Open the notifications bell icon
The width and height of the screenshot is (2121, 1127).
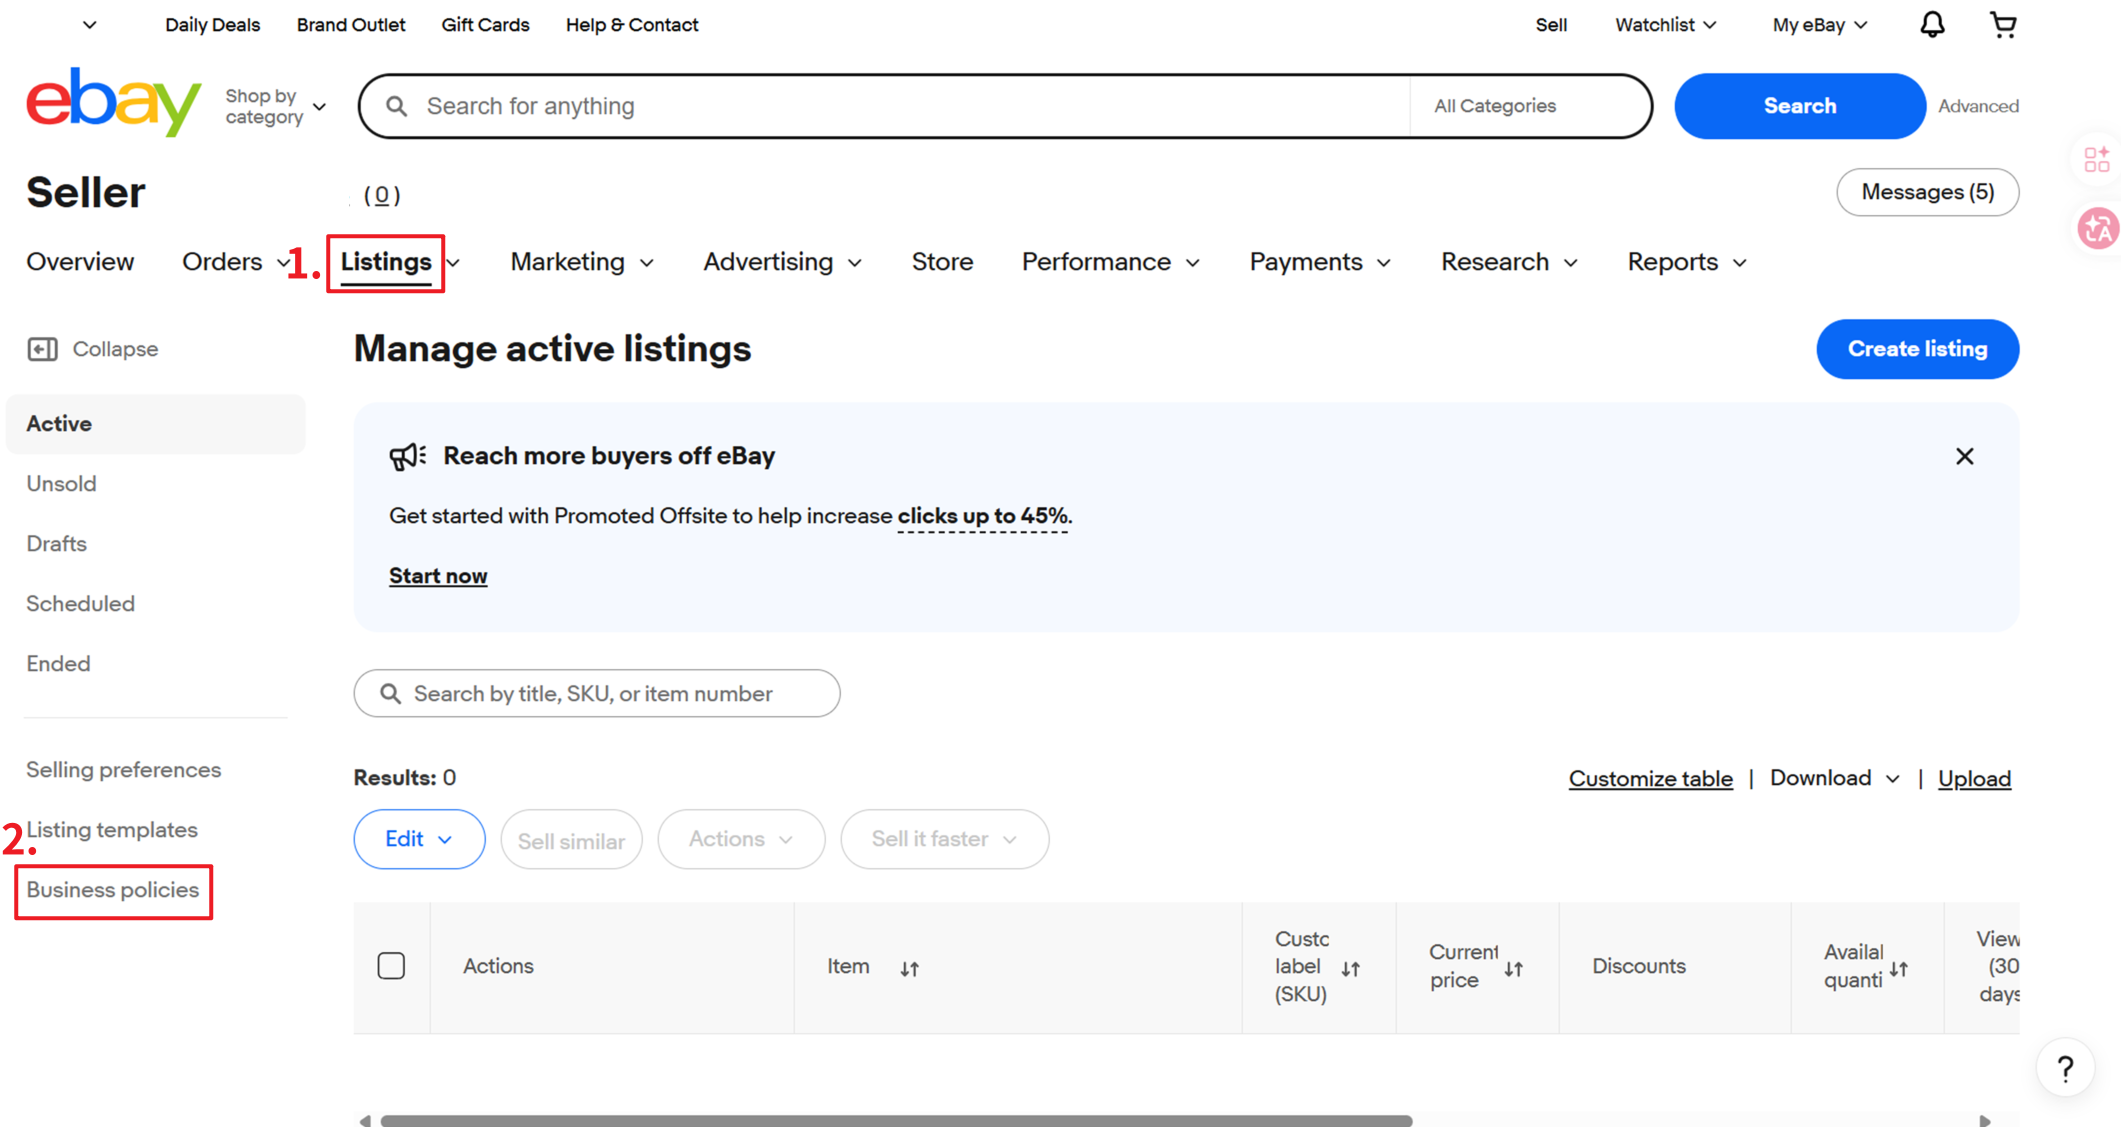[1932, 25]
